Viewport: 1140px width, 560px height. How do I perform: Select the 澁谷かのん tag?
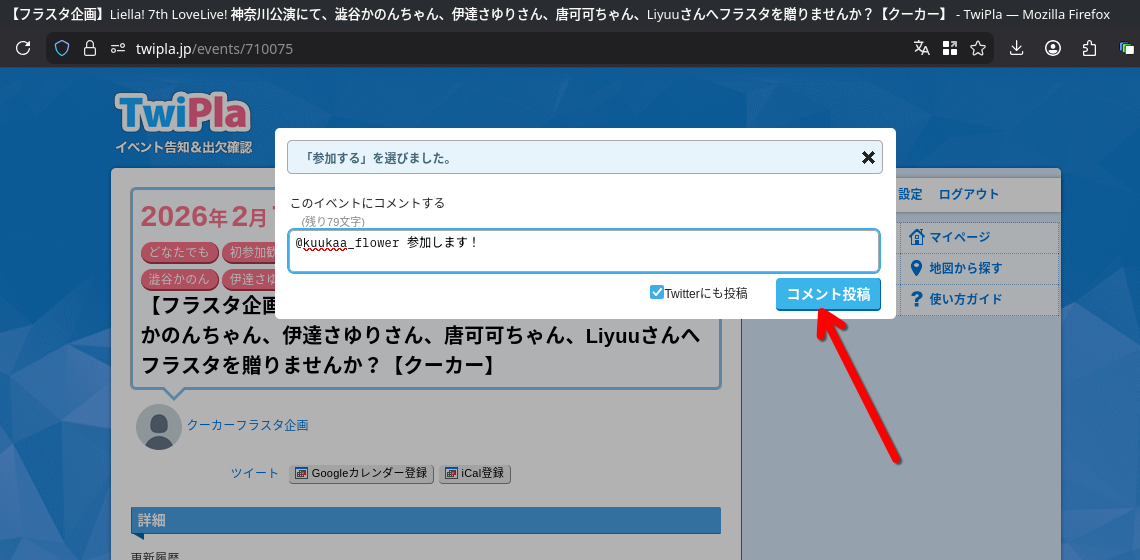(x=179, y=279)
